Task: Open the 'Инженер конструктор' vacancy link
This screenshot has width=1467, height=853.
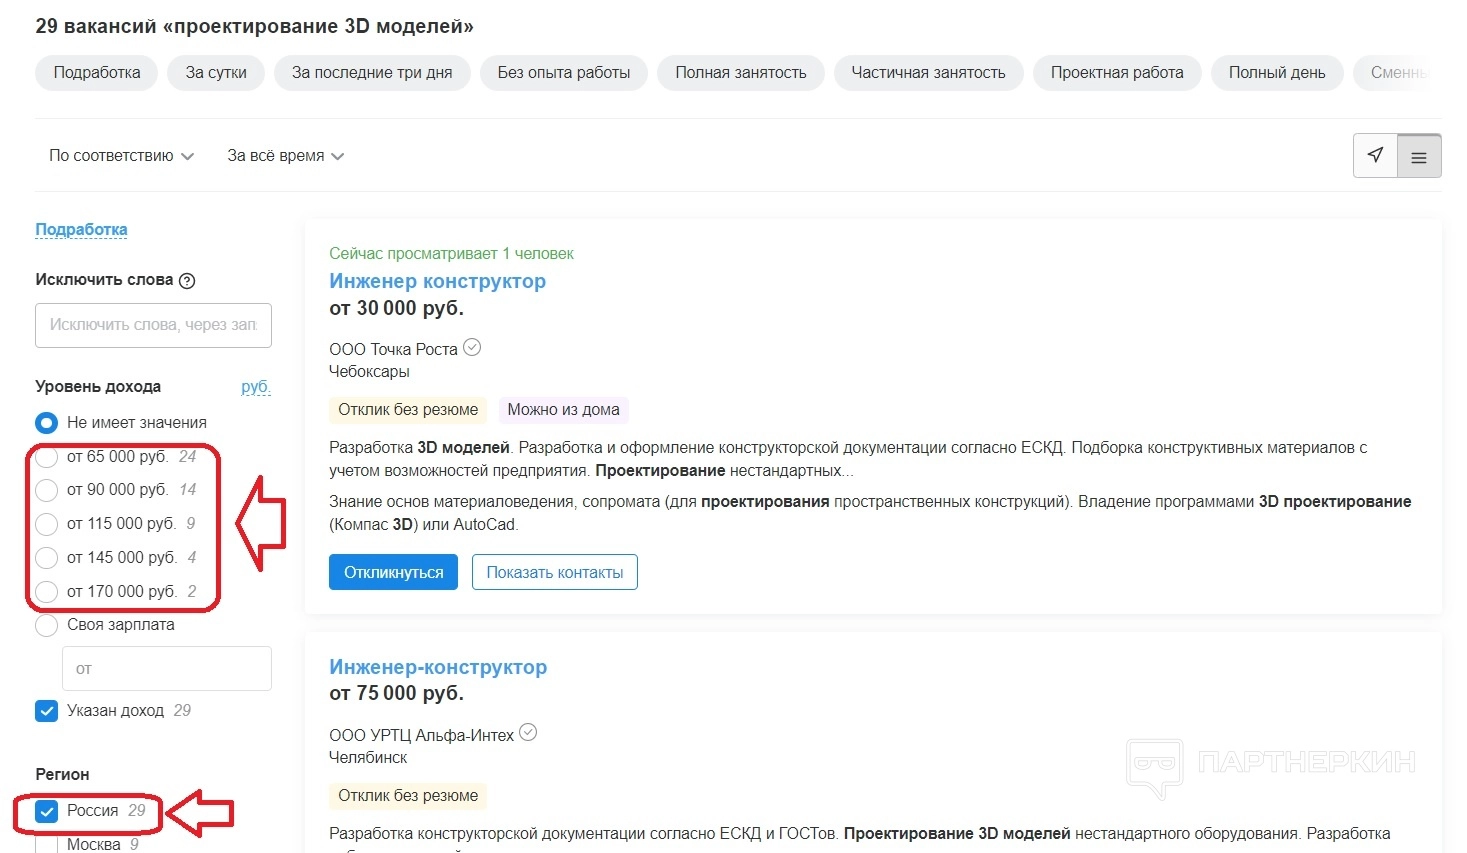Action: pyautogui.click(x=437, y=281)
